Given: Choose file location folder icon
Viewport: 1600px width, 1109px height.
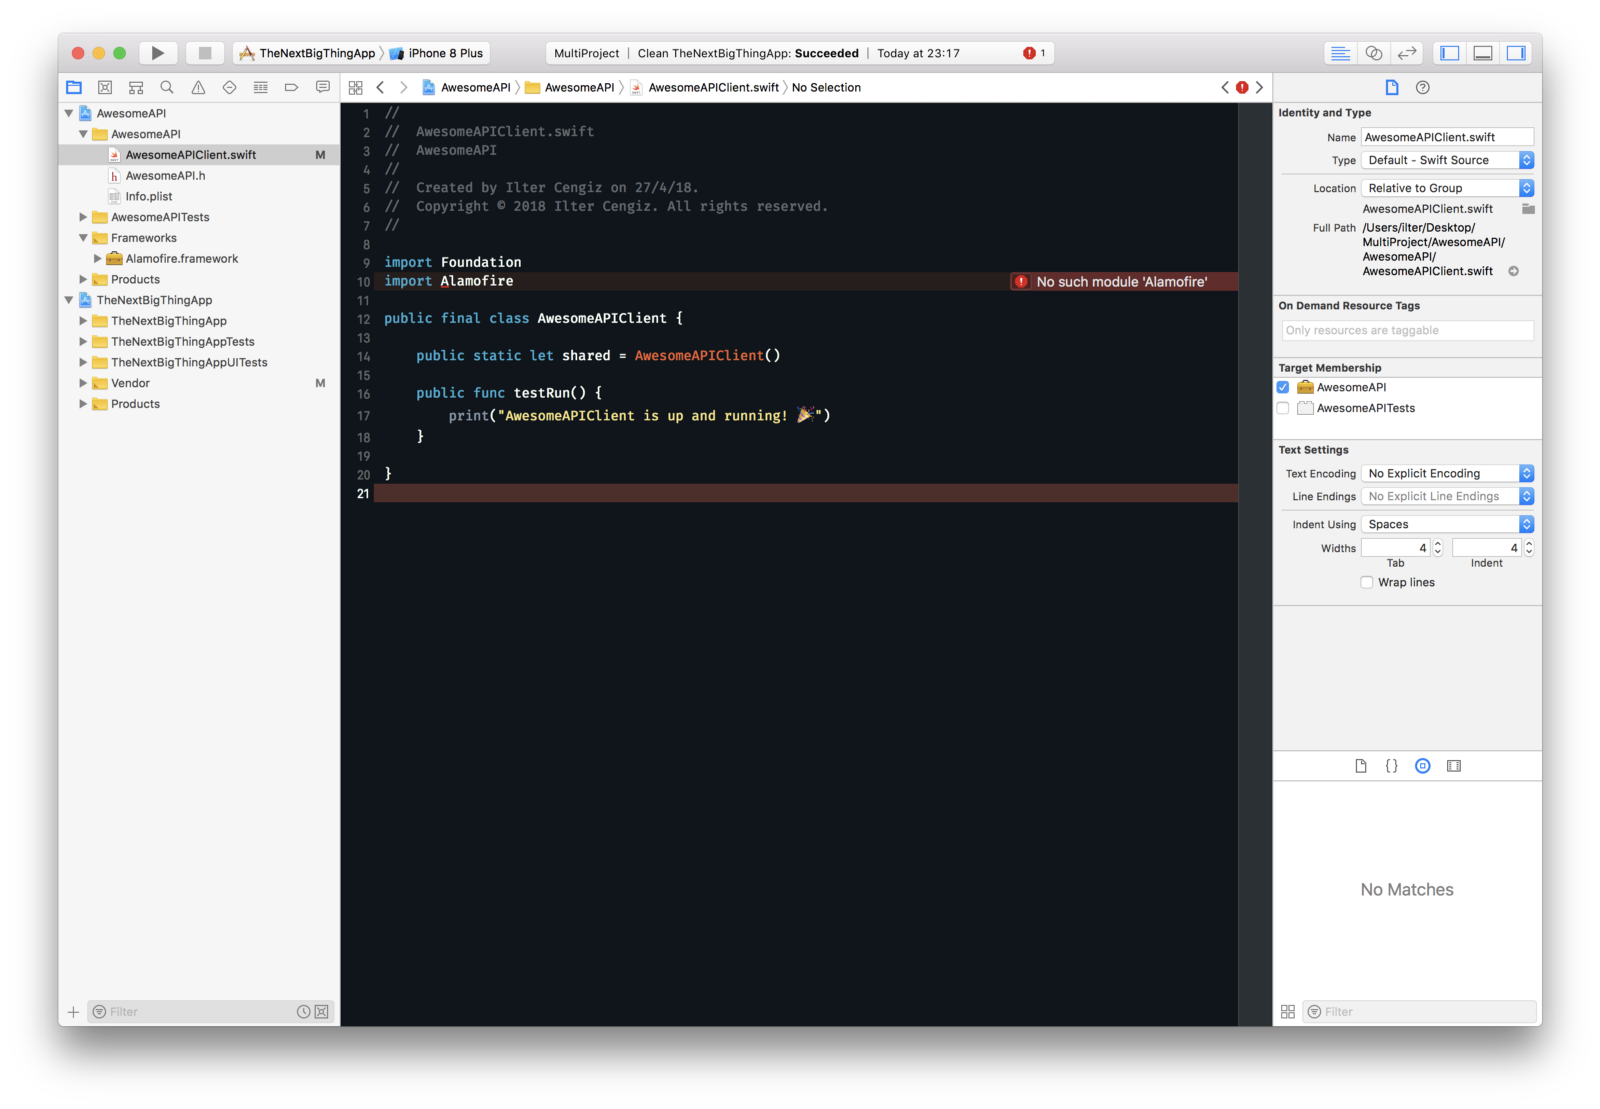Looking at the screenshot, I should point(1527,209).
